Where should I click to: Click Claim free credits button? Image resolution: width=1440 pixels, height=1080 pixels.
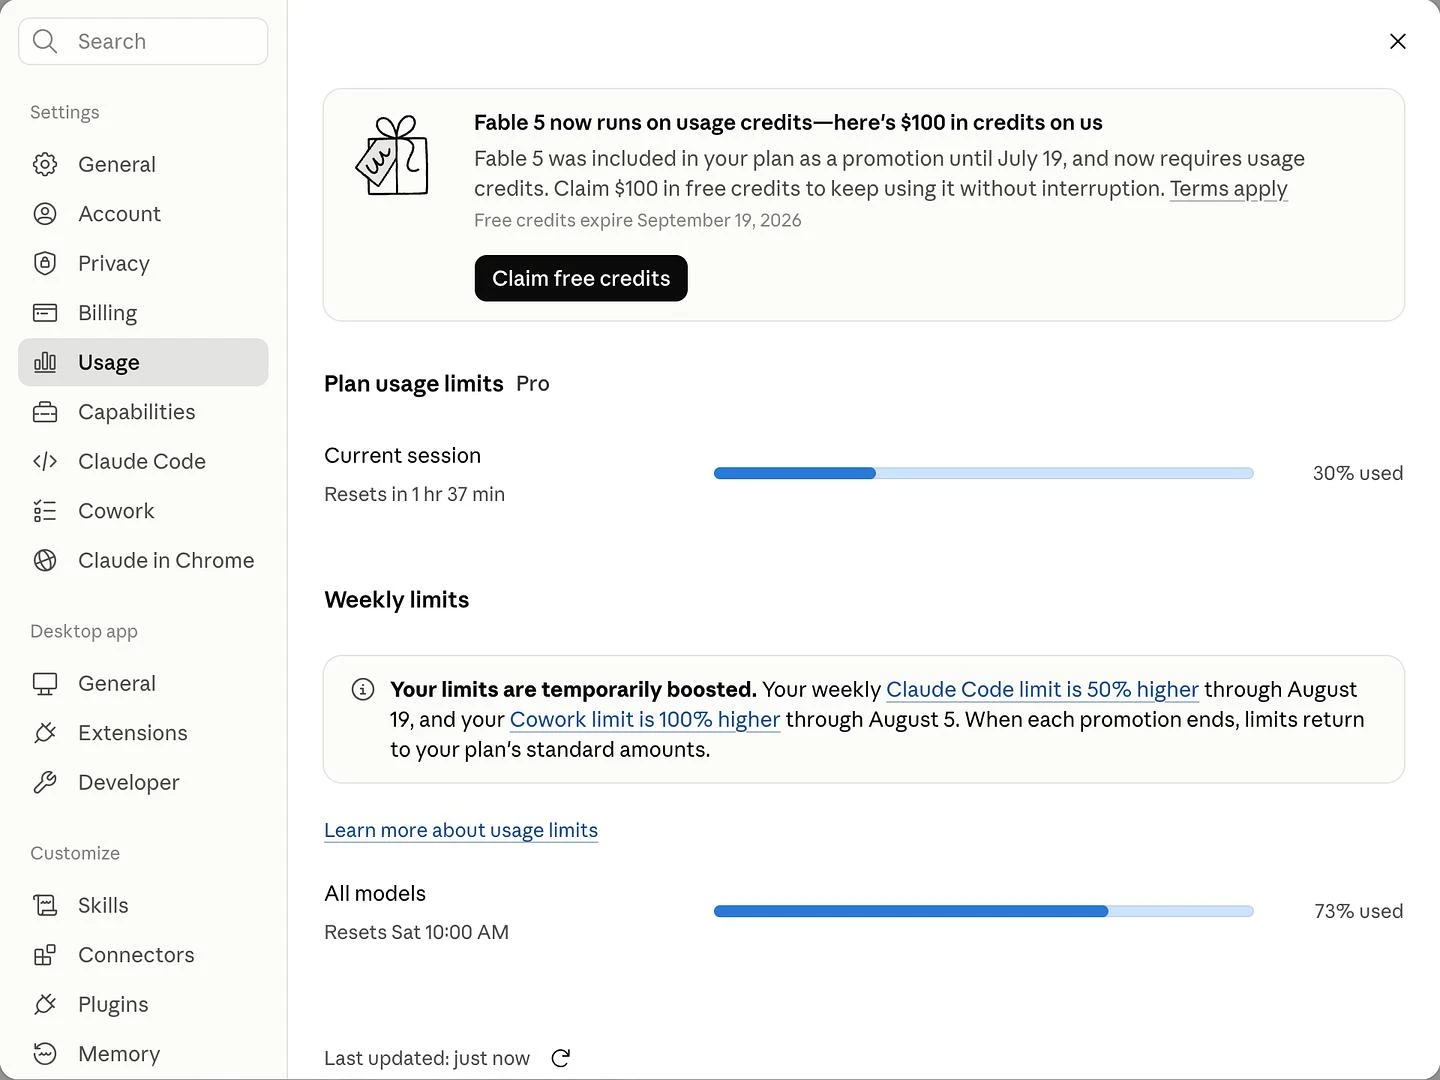point(581,278)
